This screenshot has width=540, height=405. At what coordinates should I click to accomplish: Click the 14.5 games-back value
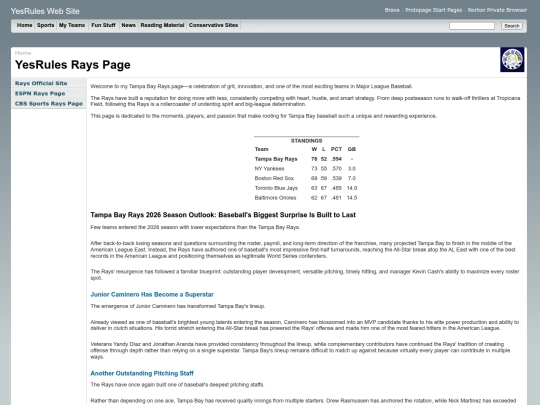352,198
